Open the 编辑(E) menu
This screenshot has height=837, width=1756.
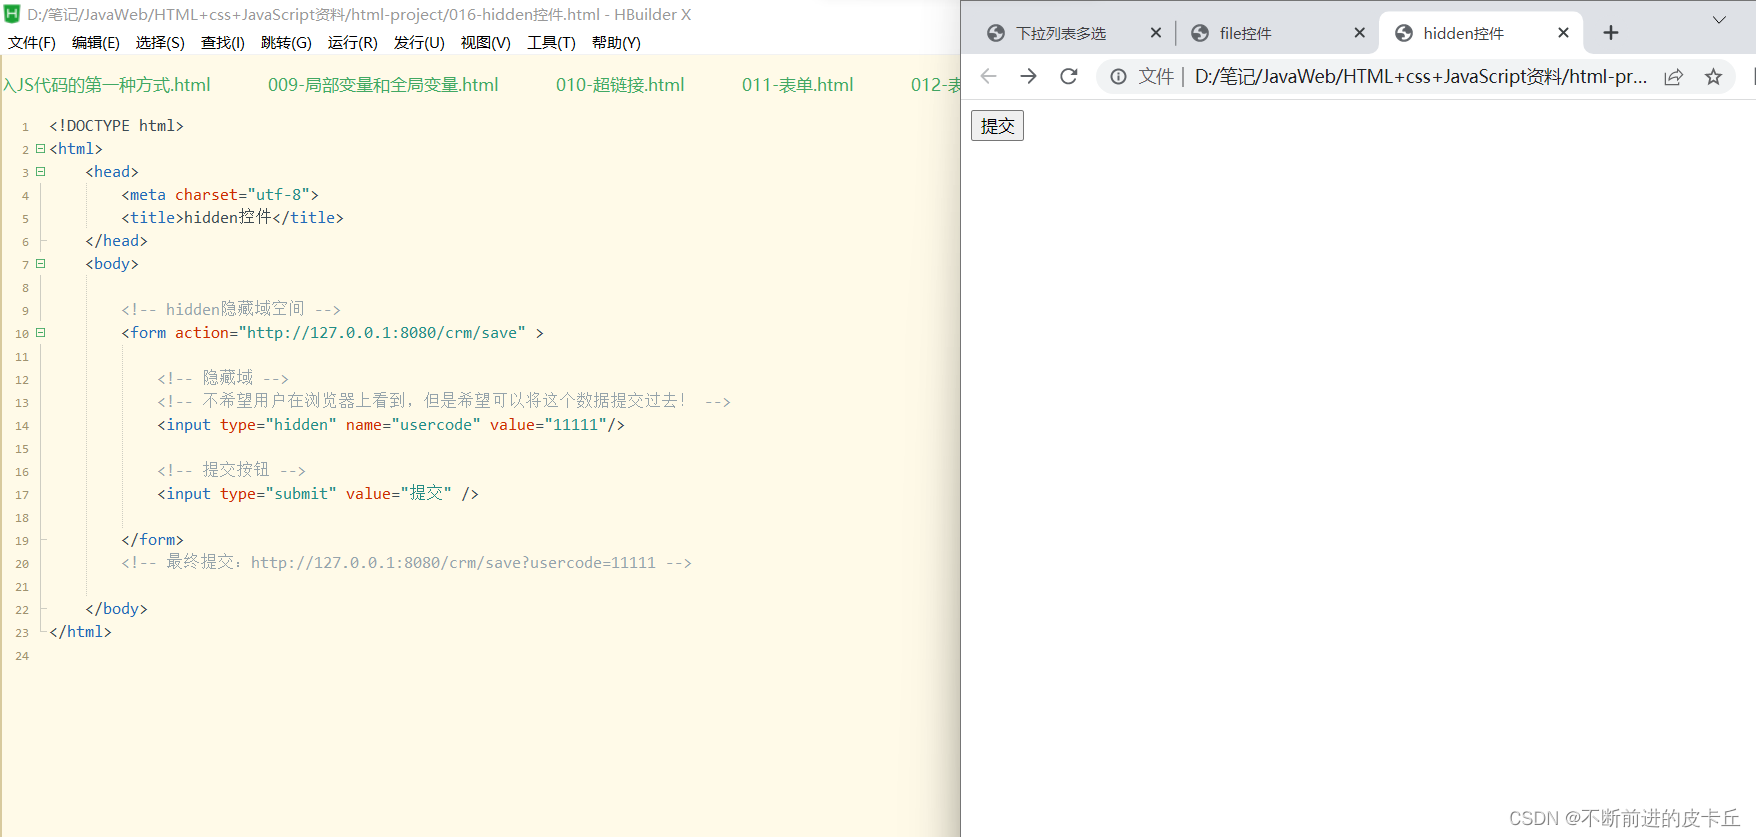96,42
